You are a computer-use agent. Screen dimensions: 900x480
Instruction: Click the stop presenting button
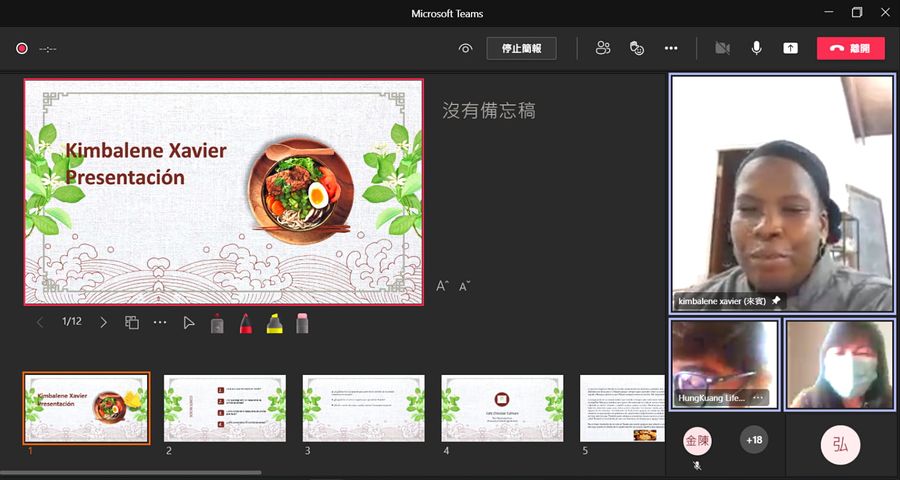521,48
